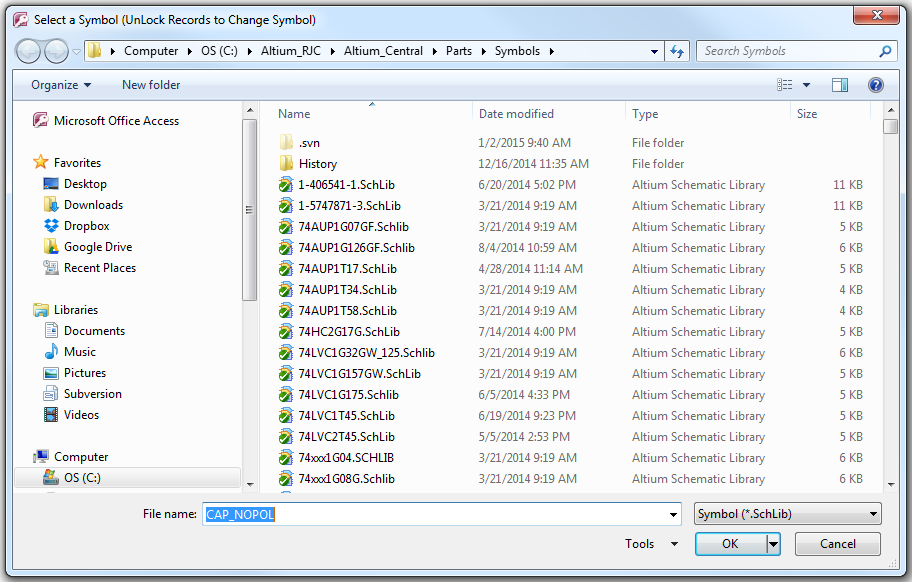Toggle the preview pane icon
912x582 pixels.
coord(839,85)
